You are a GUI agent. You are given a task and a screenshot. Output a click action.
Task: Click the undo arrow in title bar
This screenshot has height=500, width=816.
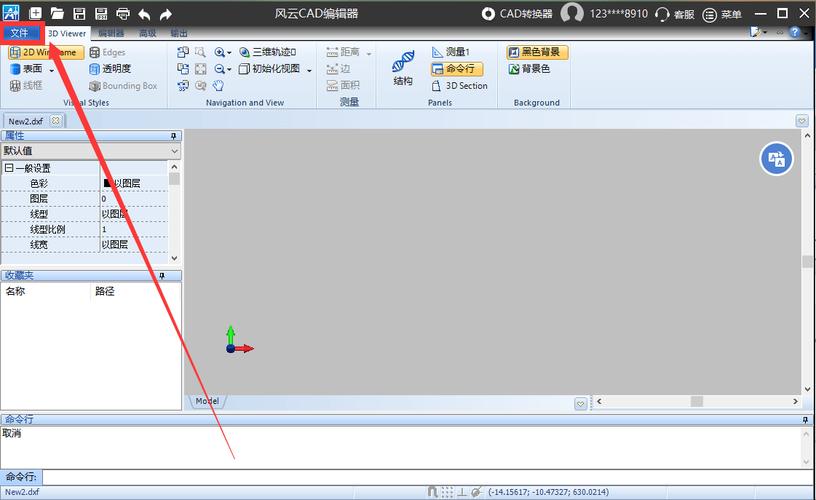pyautogui.click(x=145, y=14)
